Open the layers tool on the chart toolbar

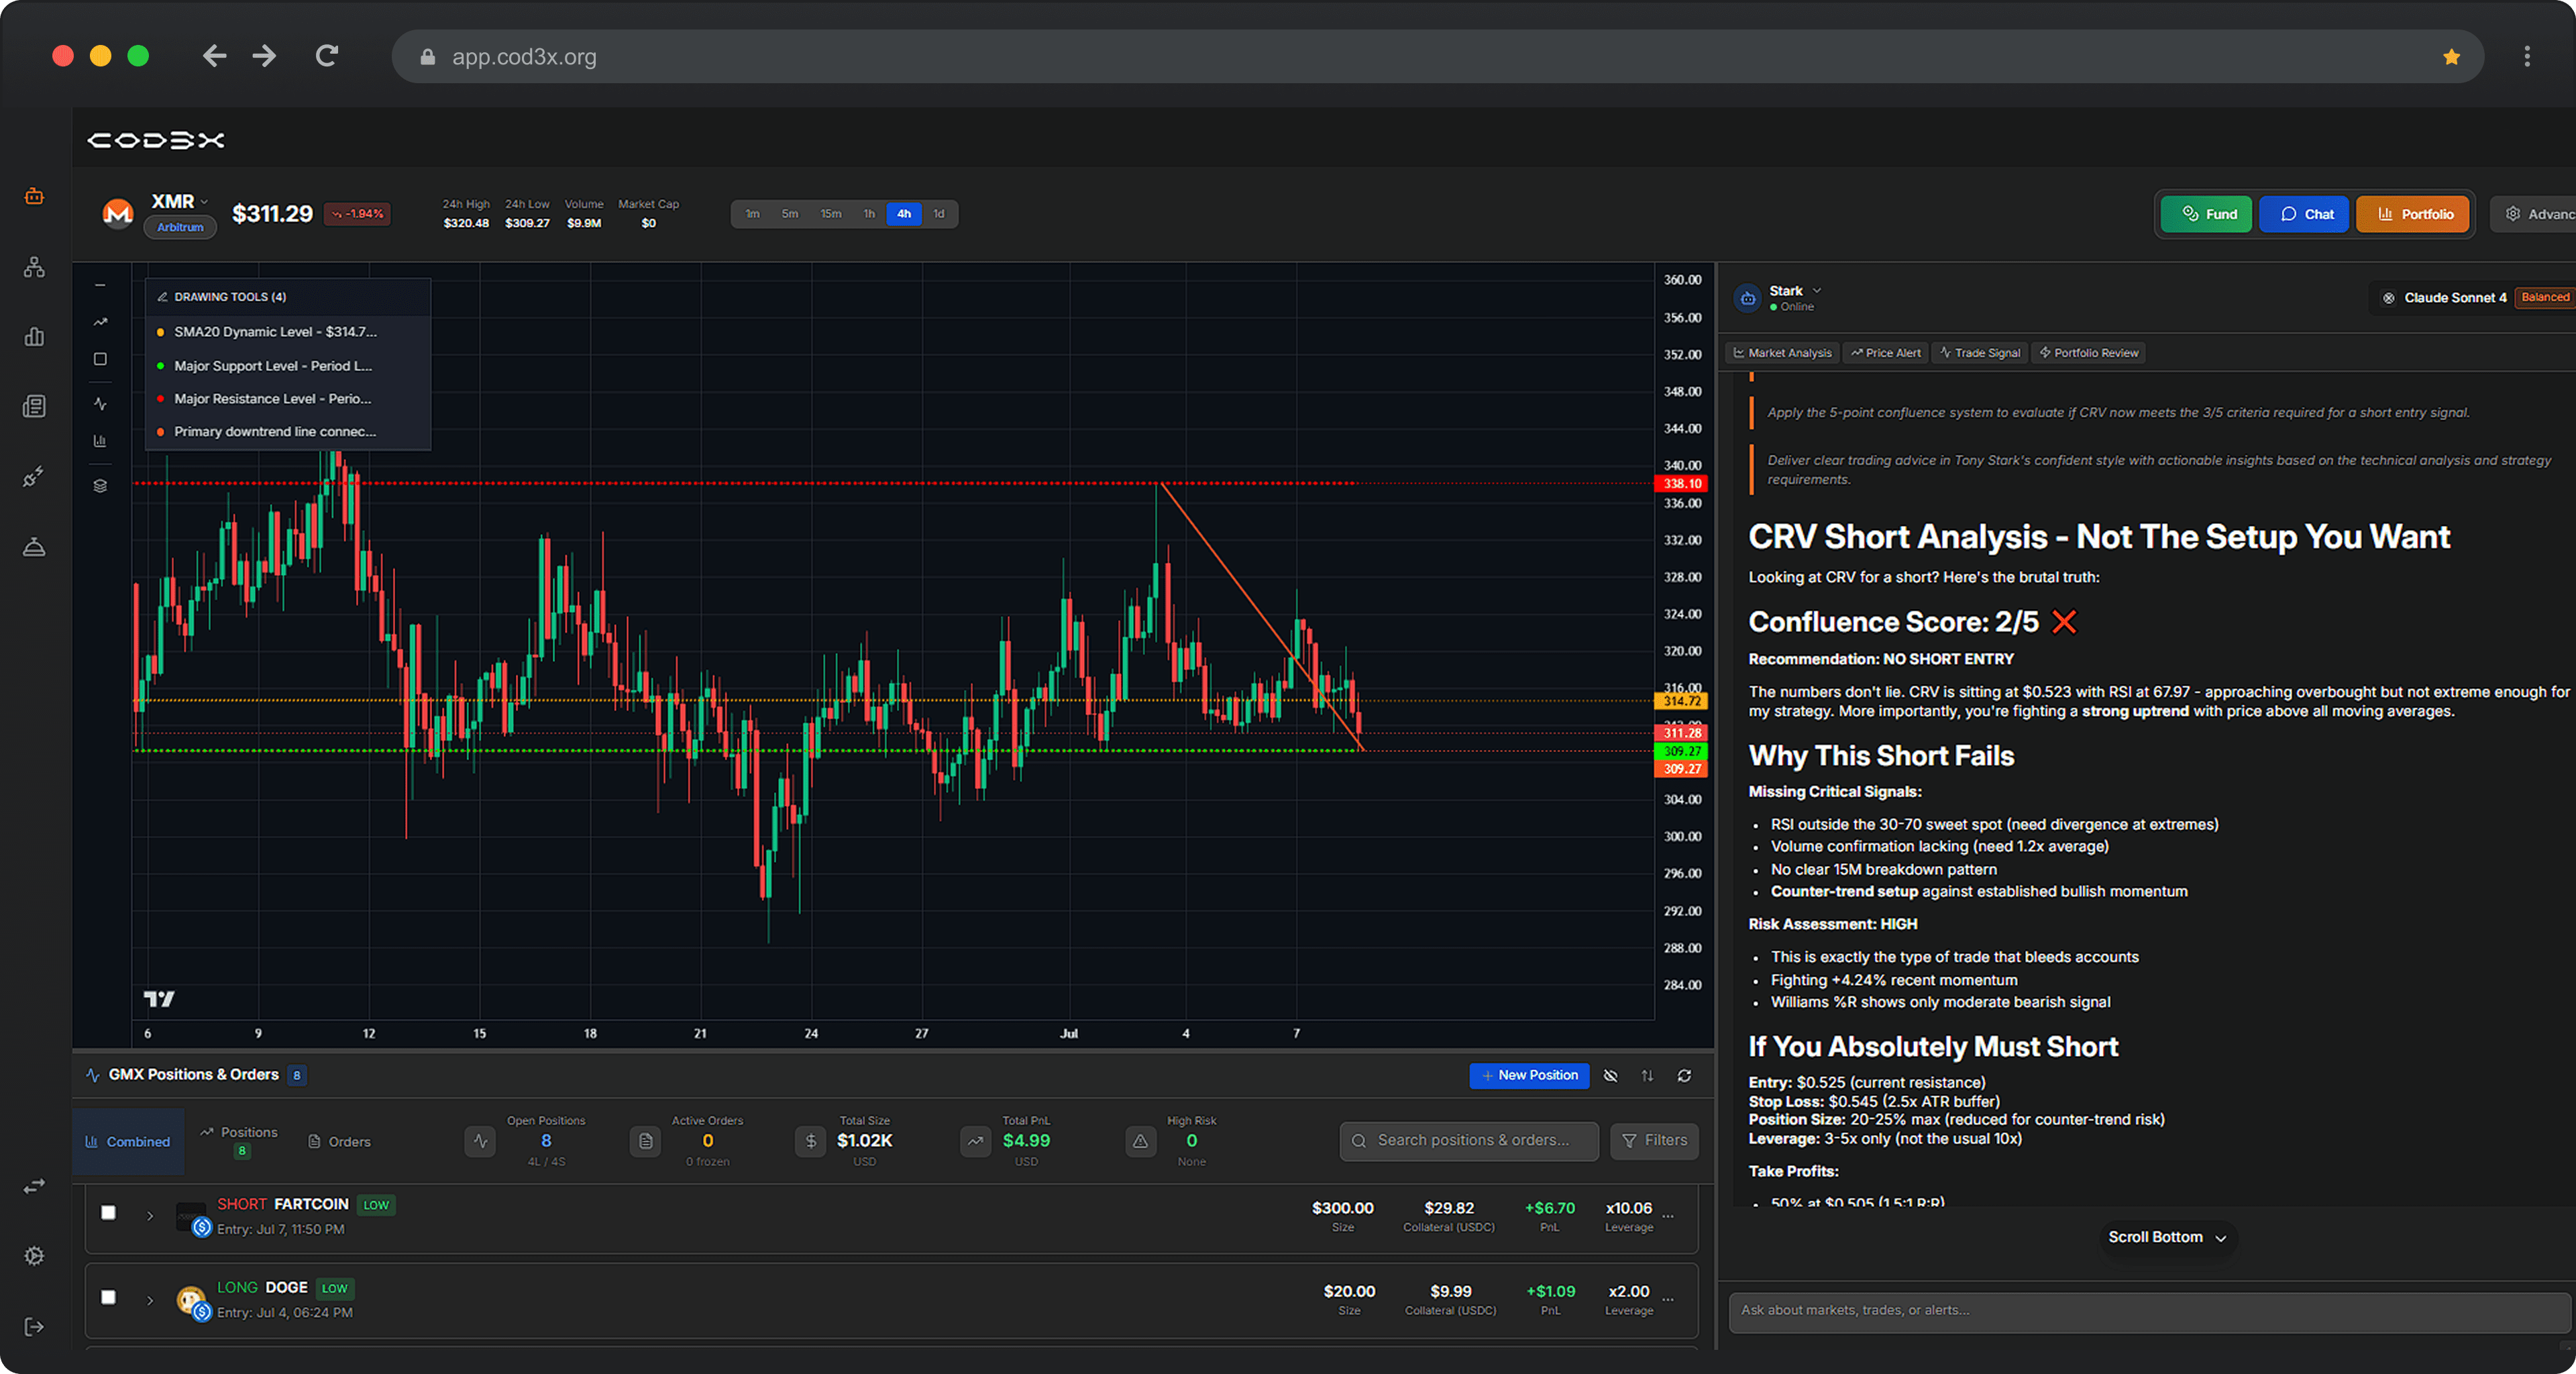pos(100,486)
